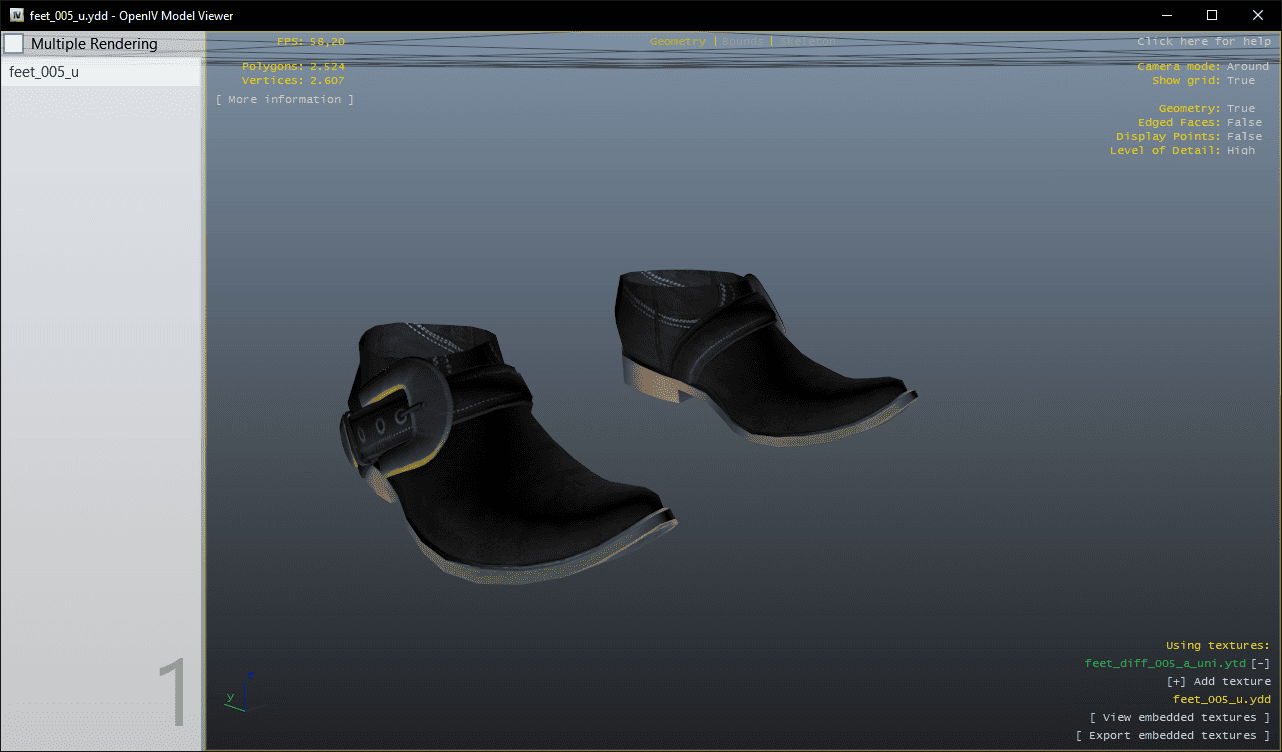Change Level of Detail from High
This screenshot has width=1282, height=752.
coord(1240,151)
